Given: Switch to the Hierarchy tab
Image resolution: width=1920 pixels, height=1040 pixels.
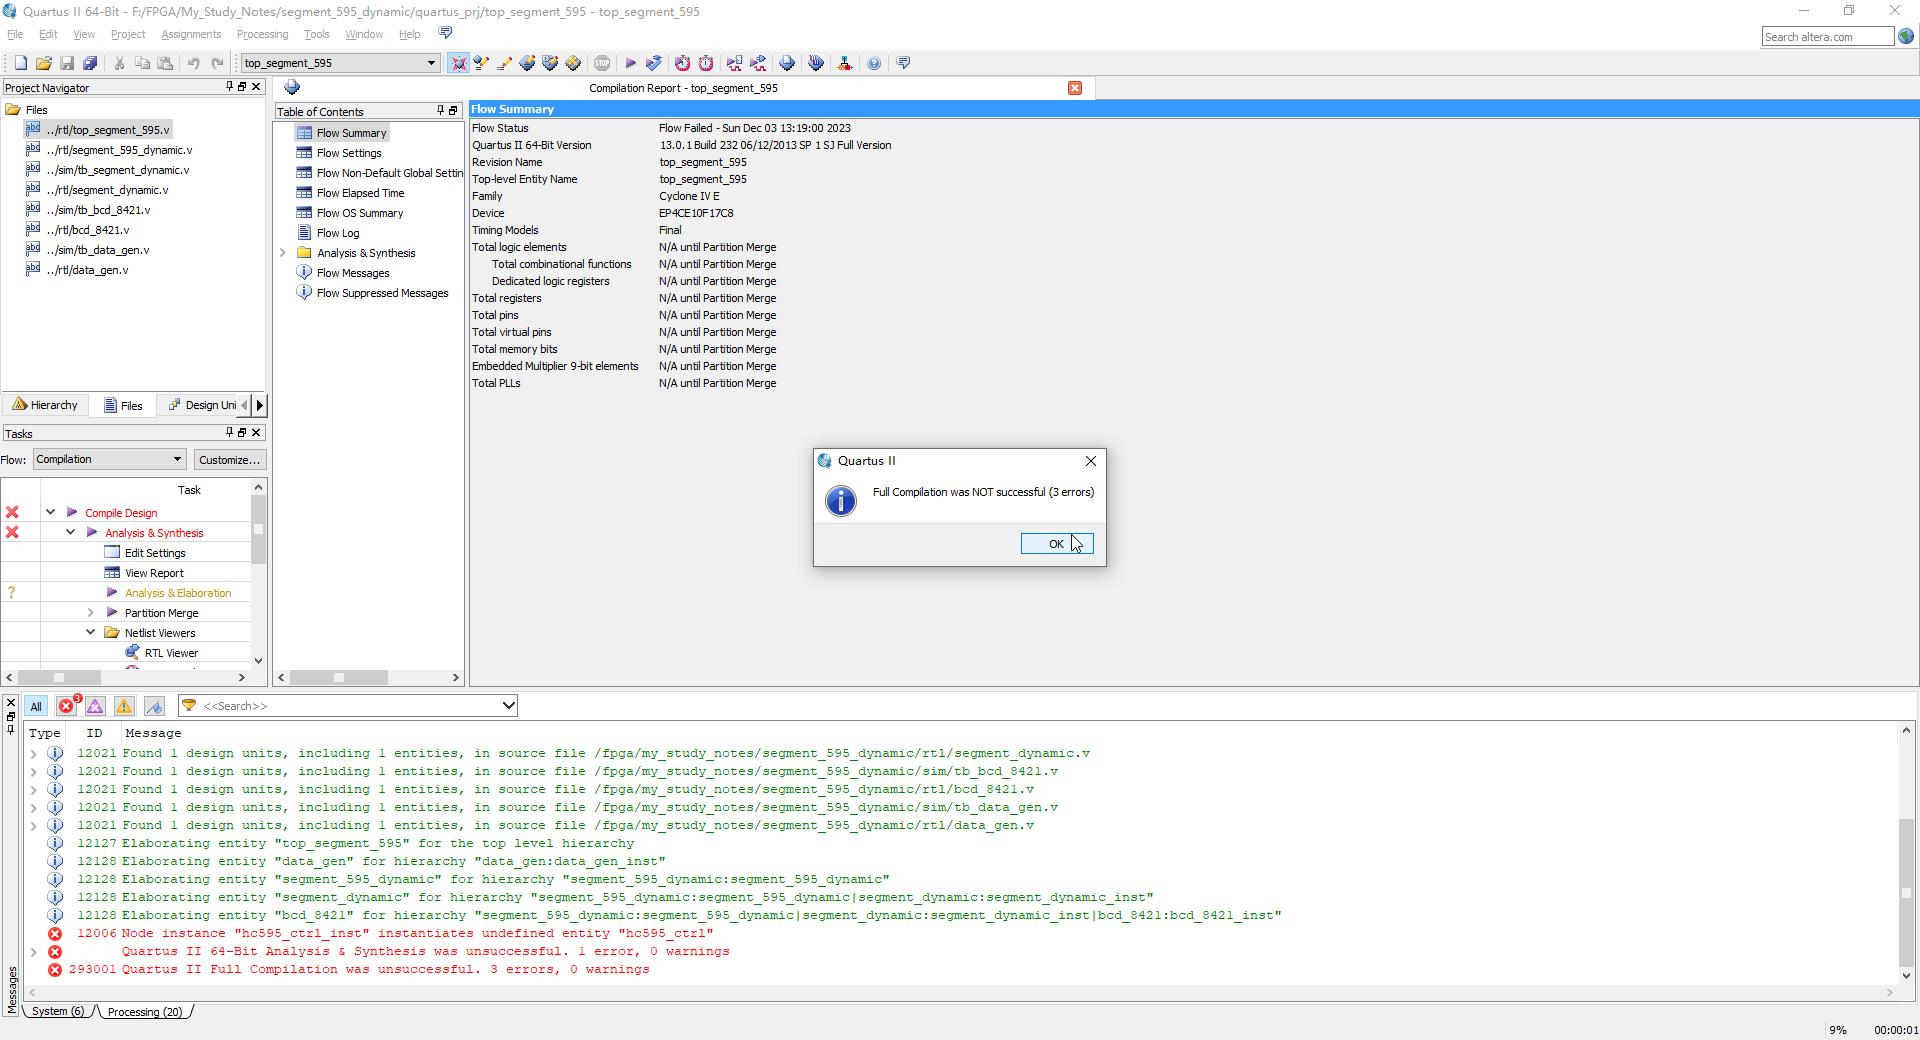Looking at the screenshot, I should coord(45,405).
